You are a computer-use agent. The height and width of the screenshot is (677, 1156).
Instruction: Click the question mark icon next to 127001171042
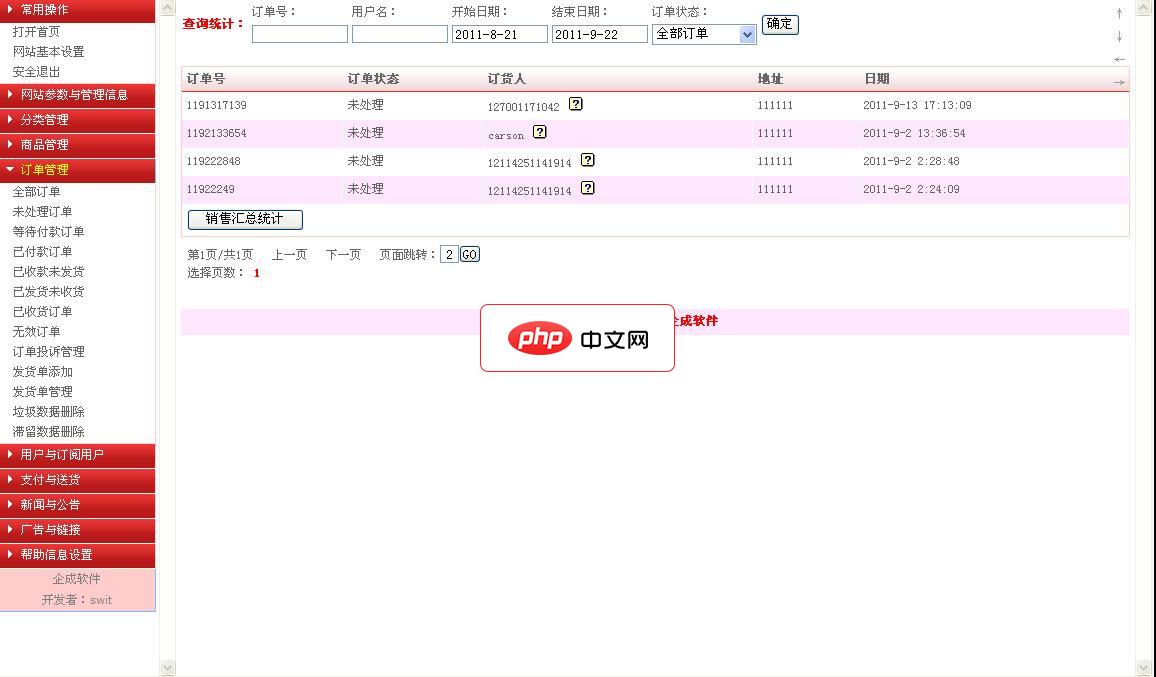point(574,103)
